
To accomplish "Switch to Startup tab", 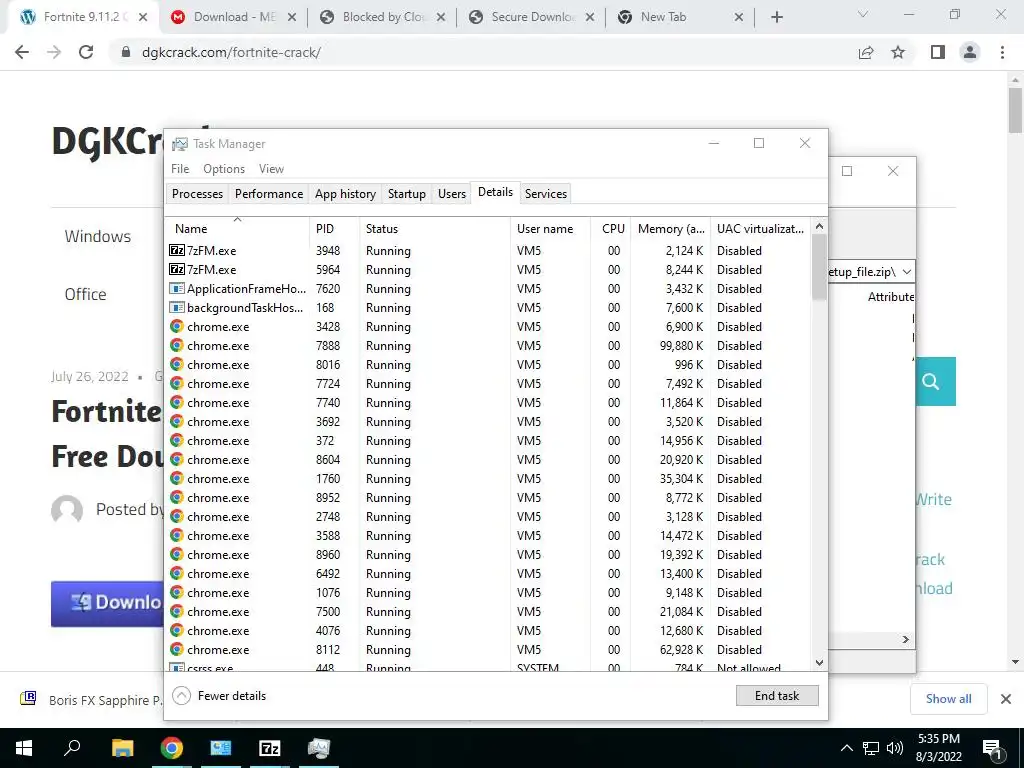I will click(406, 193).
